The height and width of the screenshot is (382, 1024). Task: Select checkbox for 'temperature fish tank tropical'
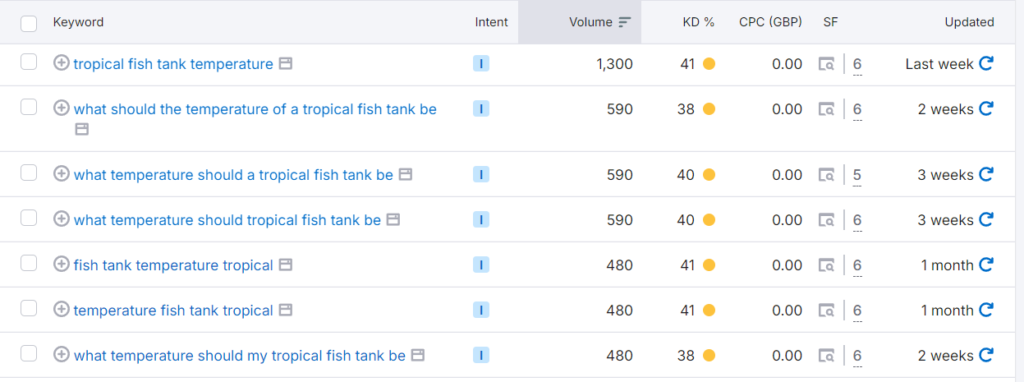(29, 308)
